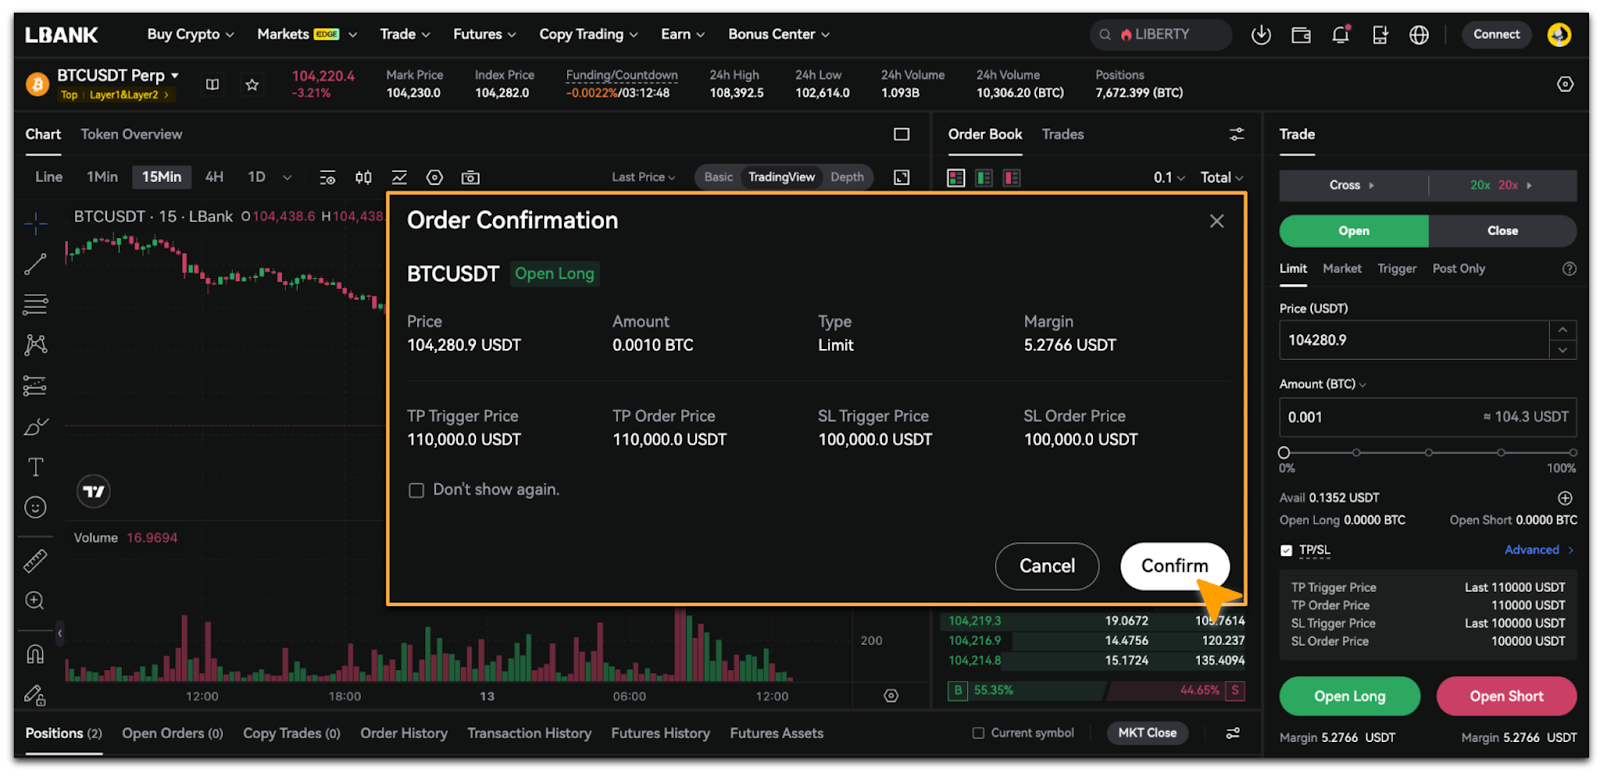The height and width of the screenshot is (777, 1600).
Task: Open the language globe icon
Action: coord(1418,35)
